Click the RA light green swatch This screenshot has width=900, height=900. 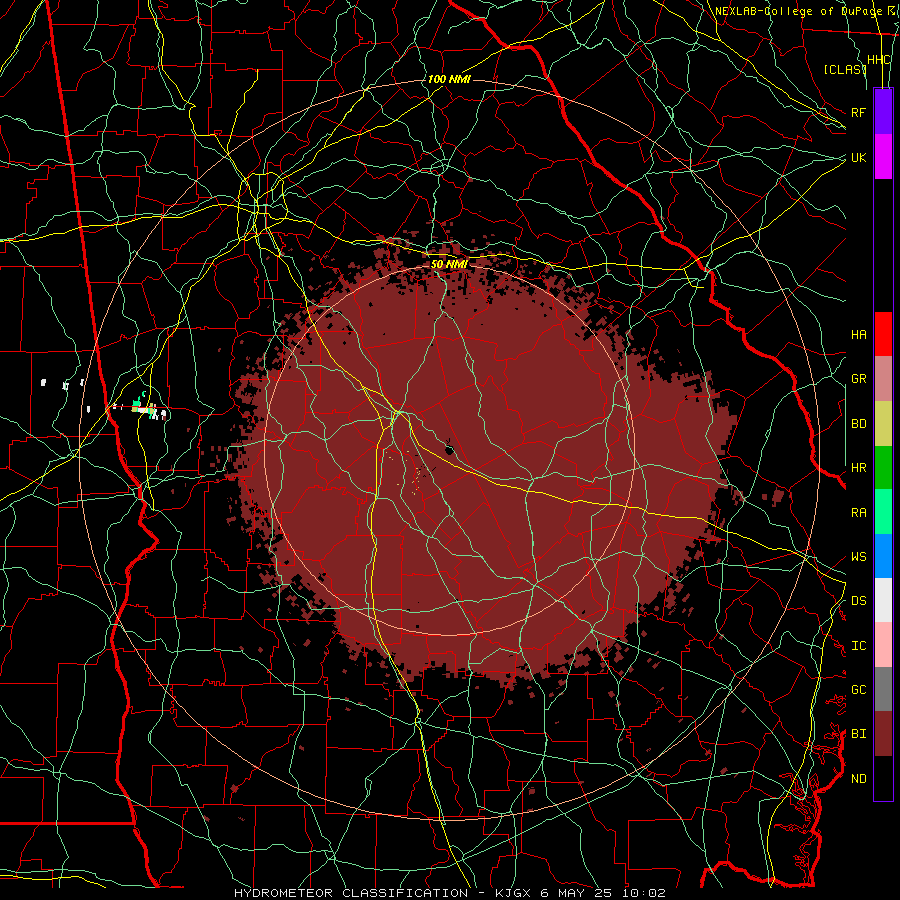pyautogui.click(x=883, y=512)
